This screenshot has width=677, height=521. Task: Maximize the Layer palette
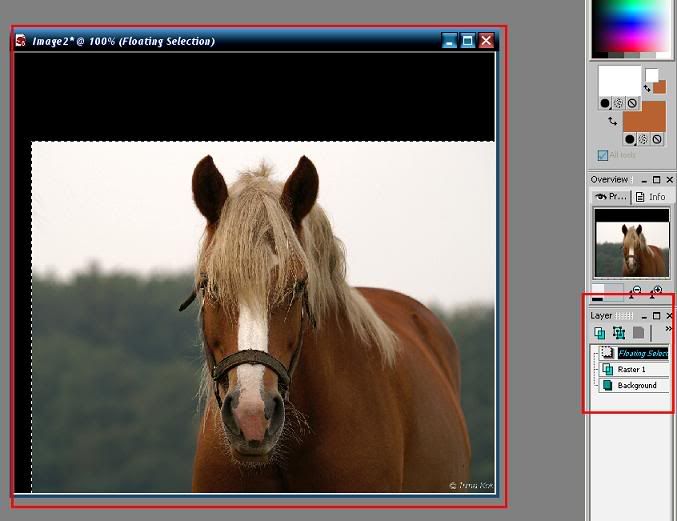[x=657, y=316]
